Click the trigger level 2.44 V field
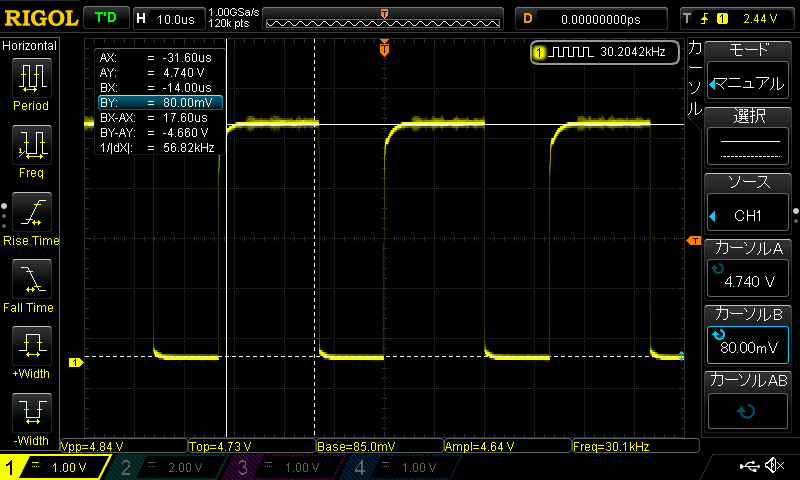Viewport: 800px width, 480px height. tap(738, 19)
